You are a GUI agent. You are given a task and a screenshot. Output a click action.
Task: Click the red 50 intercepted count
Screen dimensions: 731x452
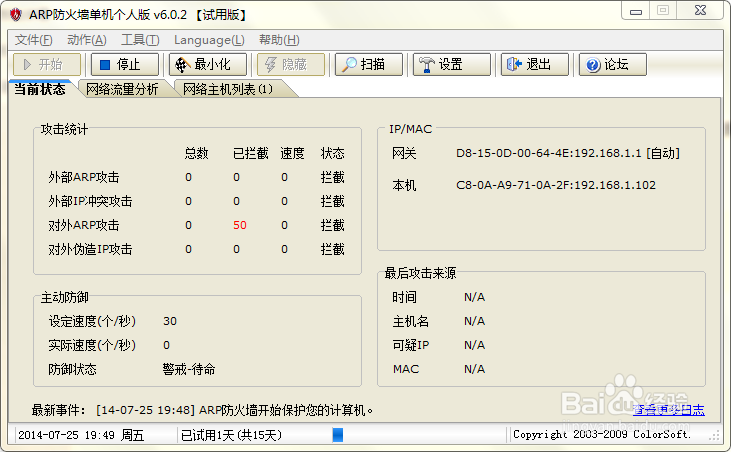pyautogui.click(x=240, y=225)
